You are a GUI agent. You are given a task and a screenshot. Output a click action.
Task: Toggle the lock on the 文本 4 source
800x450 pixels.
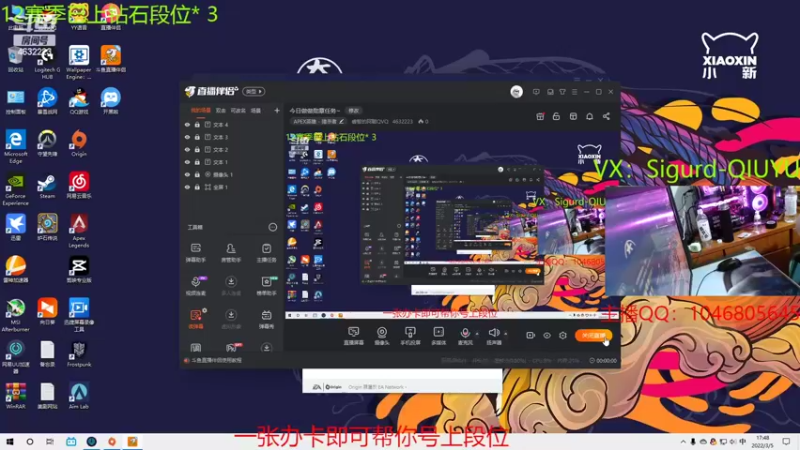point(197,124)
